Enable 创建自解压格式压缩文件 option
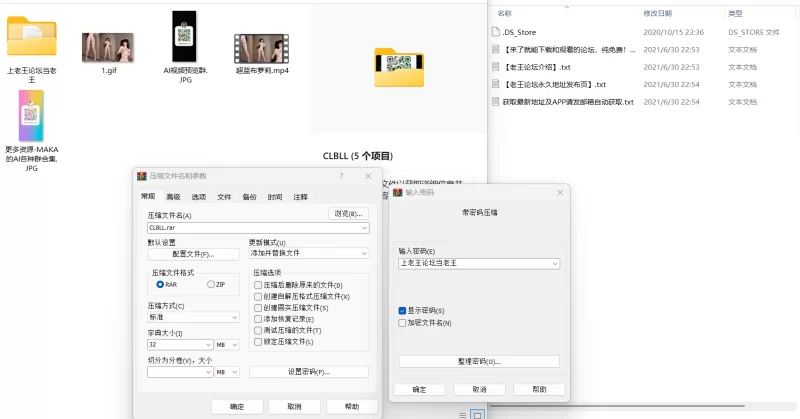 [x=258, y=297]
